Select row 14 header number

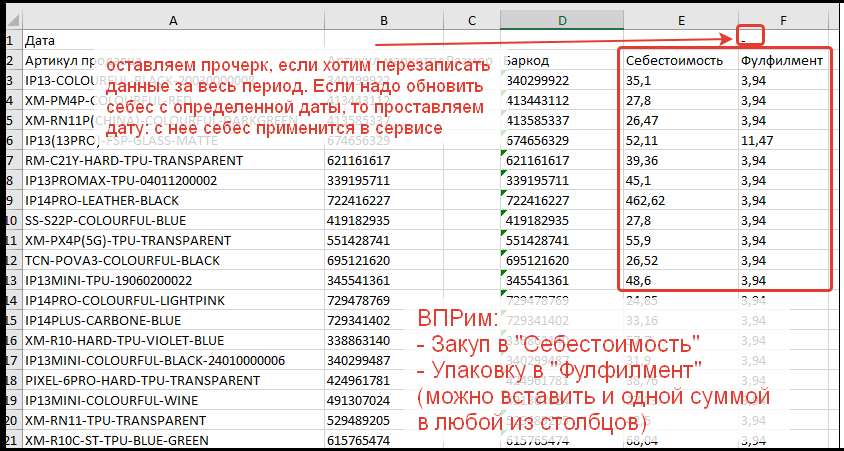(x=12, y=300)
